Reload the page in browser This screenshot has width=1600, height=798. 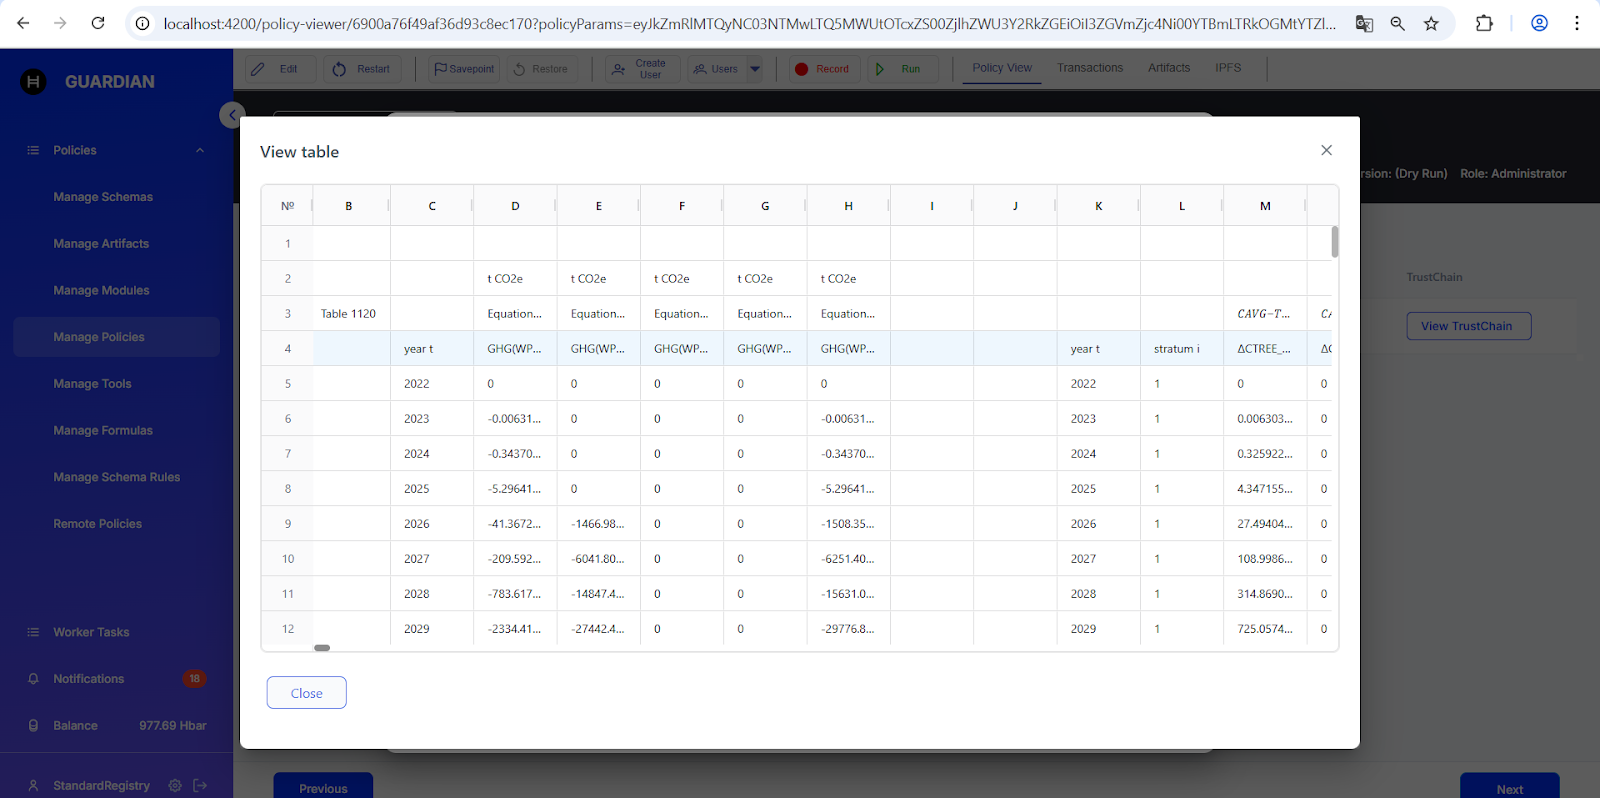(x=98, y=23)
